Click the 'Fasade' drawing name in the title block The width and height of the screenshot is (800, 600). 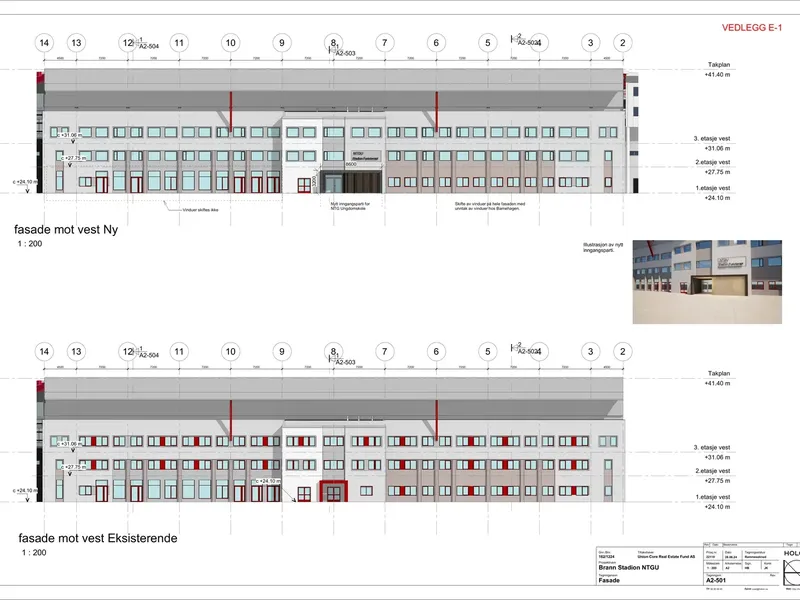(x=609, y=581)
